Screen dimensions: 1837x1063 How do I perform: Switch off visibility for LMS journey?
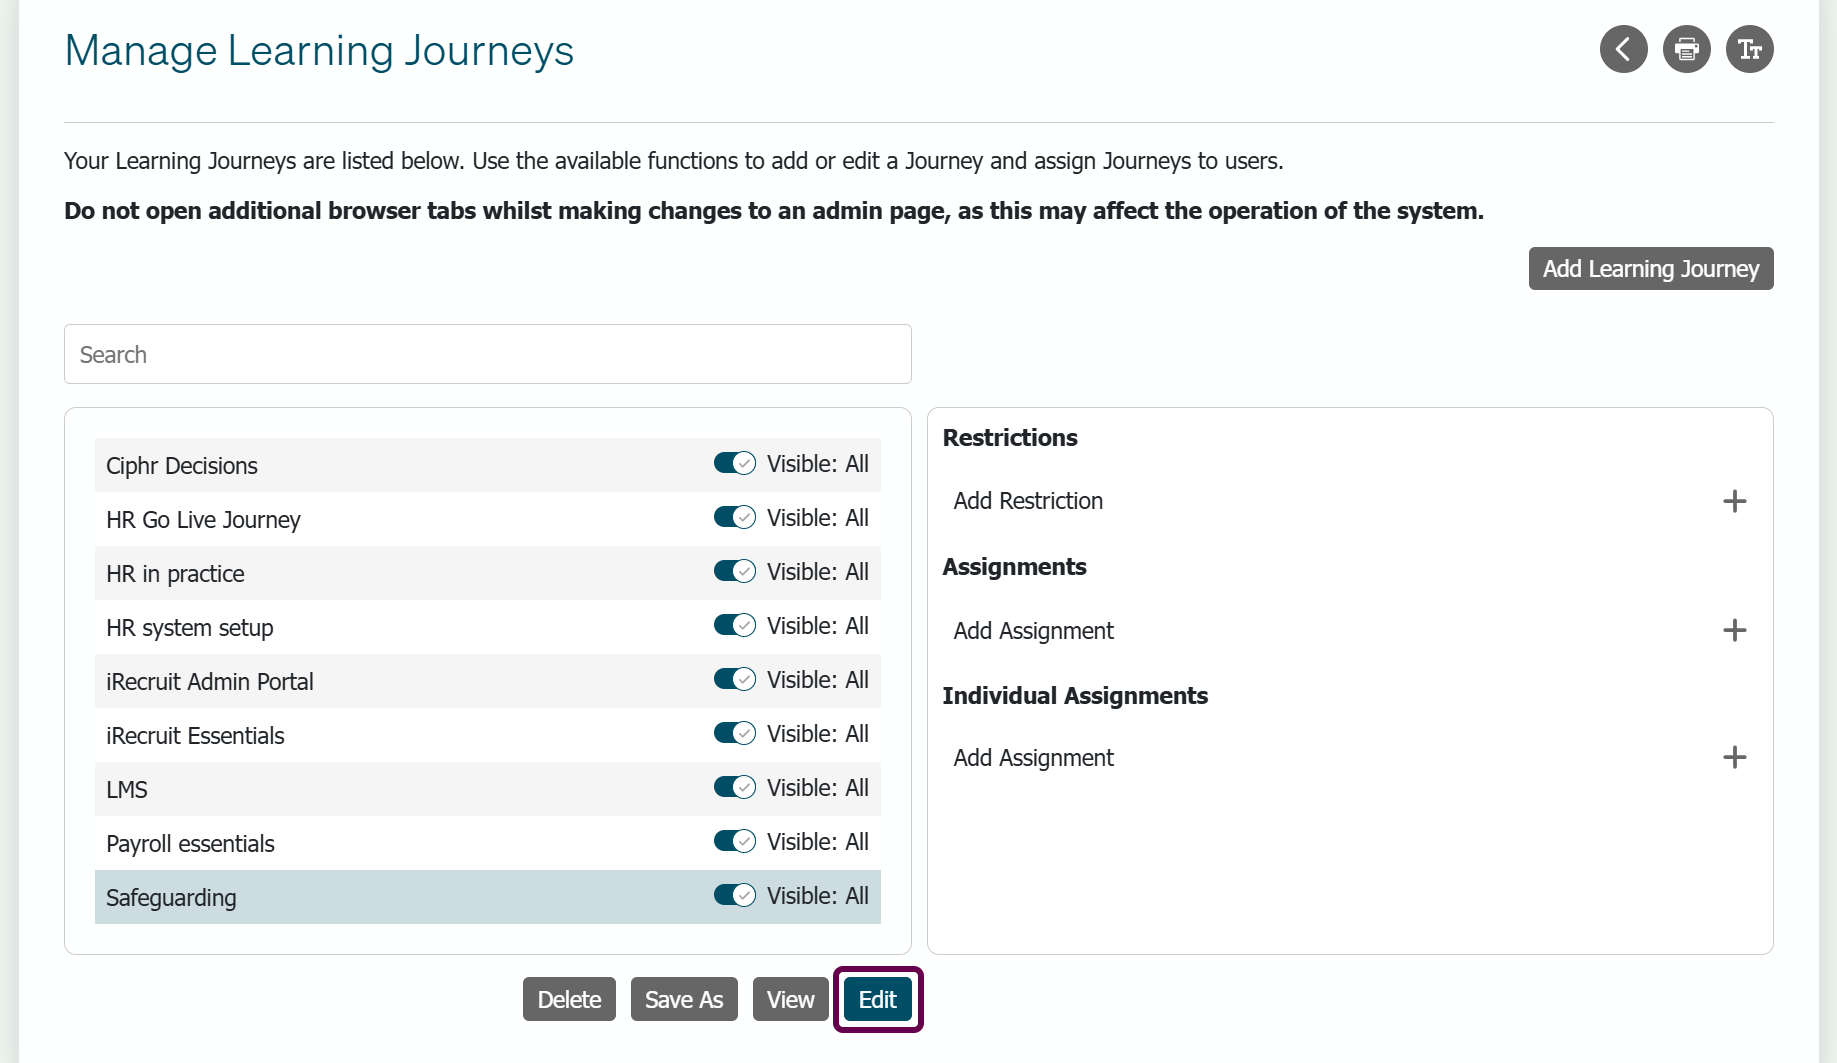tap(734, 787)
